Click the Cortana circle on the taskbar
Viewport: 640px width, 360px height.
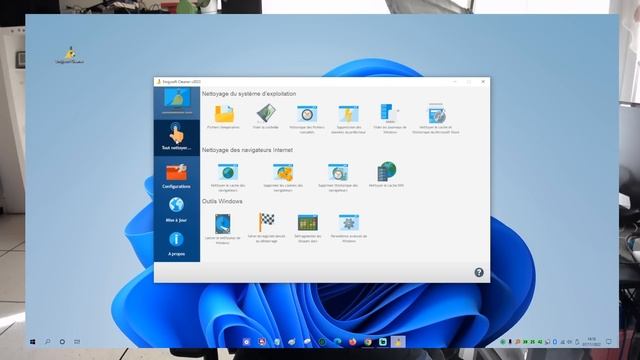[62, 342]
